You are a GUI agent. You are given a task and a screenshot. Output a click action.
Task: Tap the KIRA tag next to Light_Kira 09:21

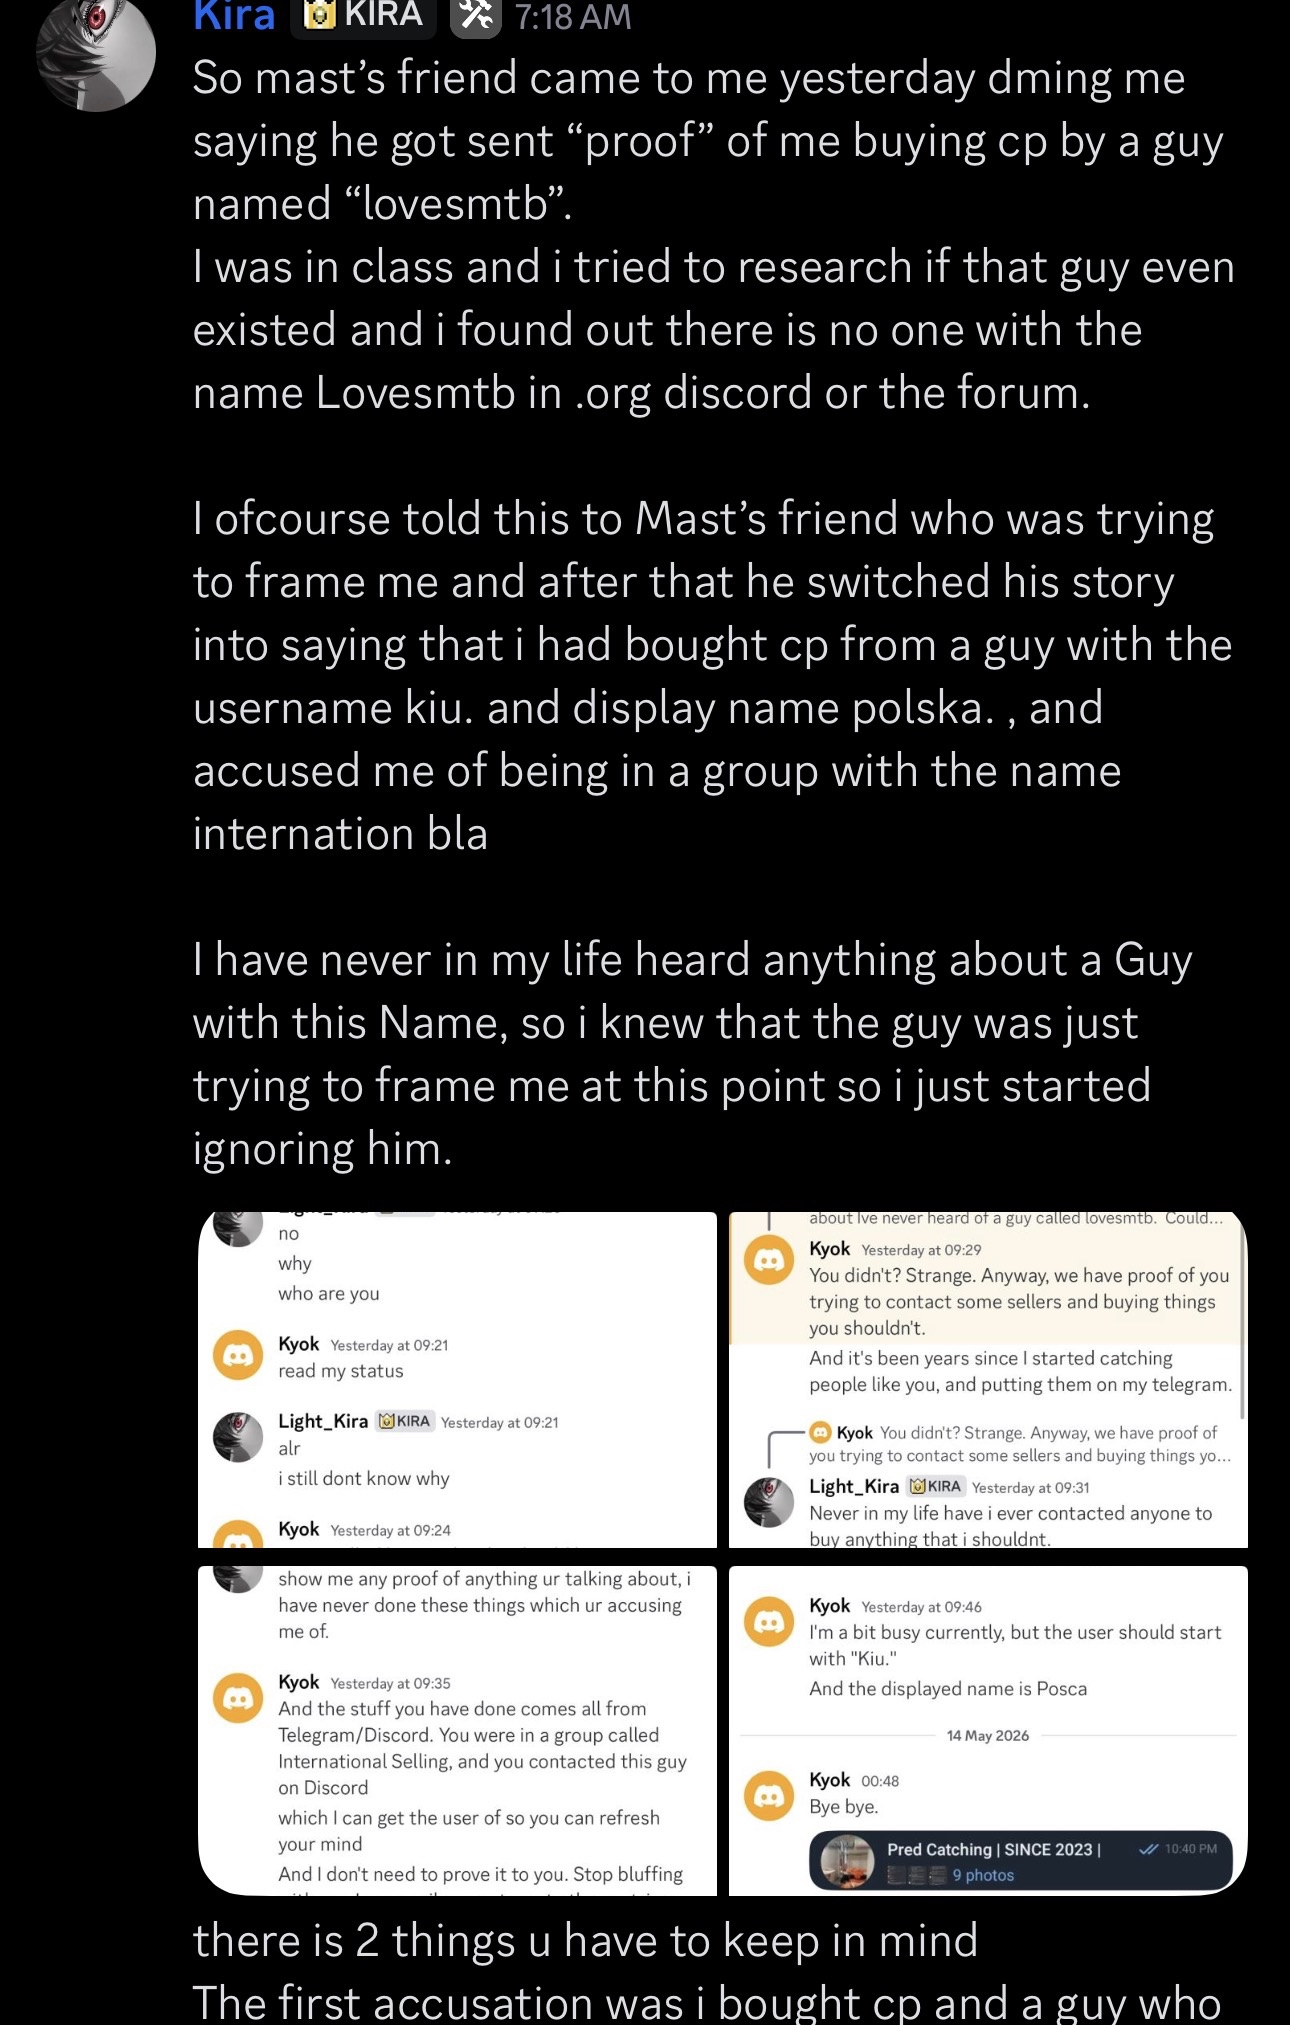405,1421
